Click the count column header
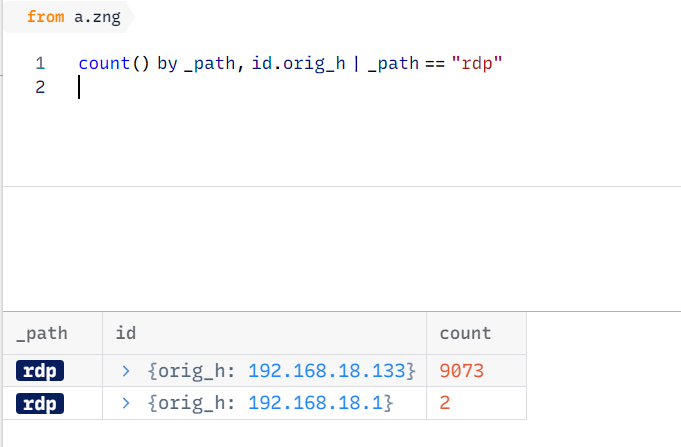681x447 pixels. [476, 333]
